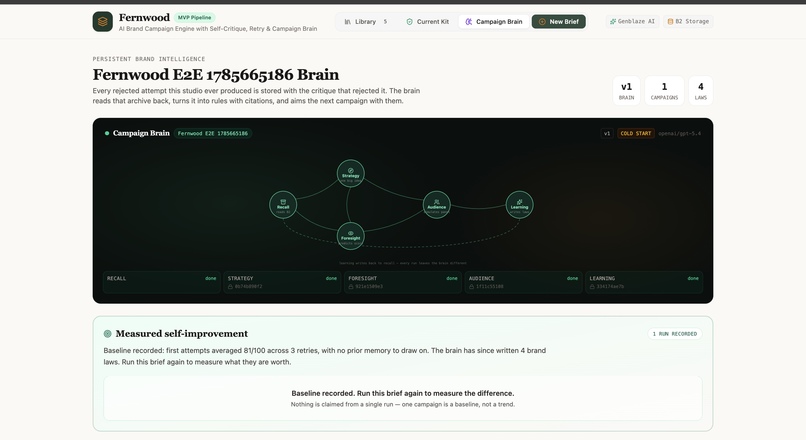Viewport: 806px width, 440px height.
Task: Click the brain icon in Campaign Brain tab
Action: (469, 22)
